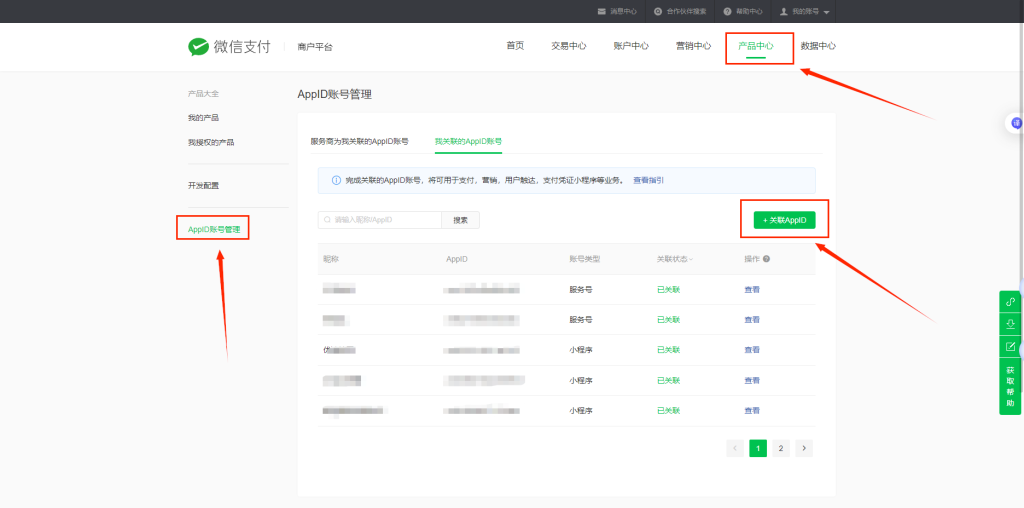Expand the 我的账号 dropdown arrow
Viewport: 1024px width, 508px height.
(x=826, y=12)
